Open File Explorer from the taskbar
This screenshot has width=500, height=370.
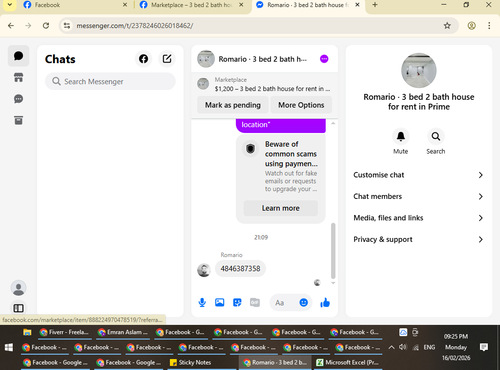coord(27,332)
